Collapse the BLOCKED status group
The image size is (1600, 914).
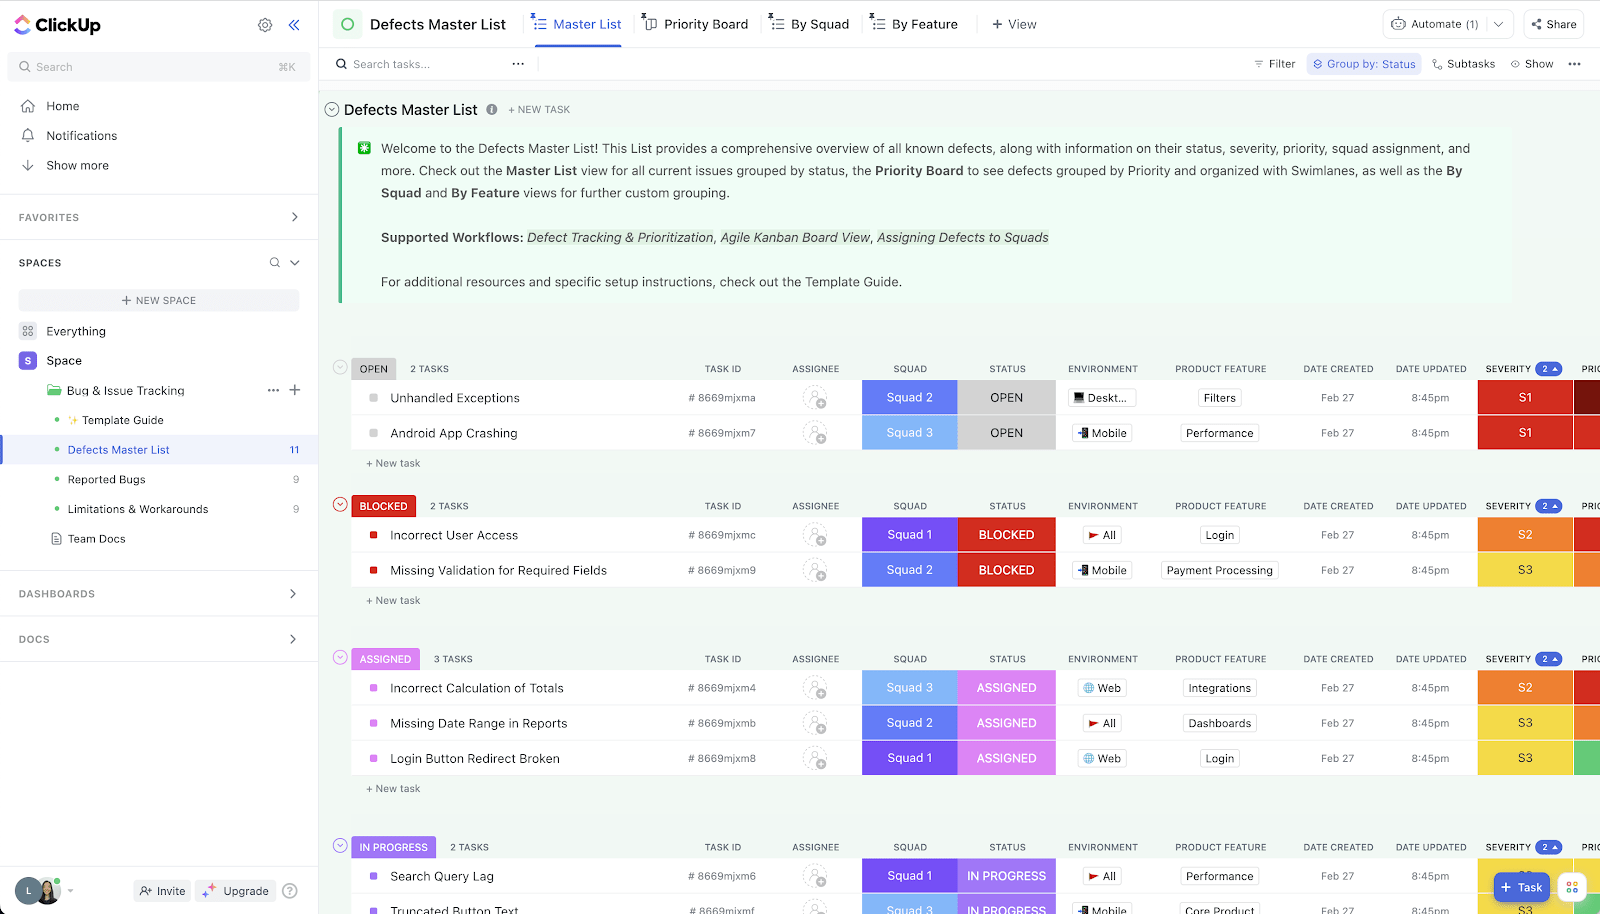[340, 505]
